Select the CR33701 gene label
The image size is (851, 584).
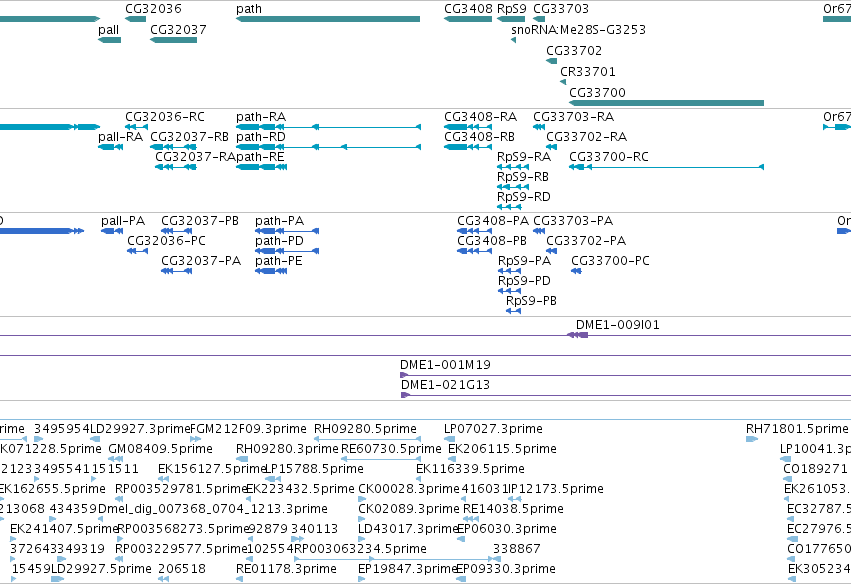[588, 72]
